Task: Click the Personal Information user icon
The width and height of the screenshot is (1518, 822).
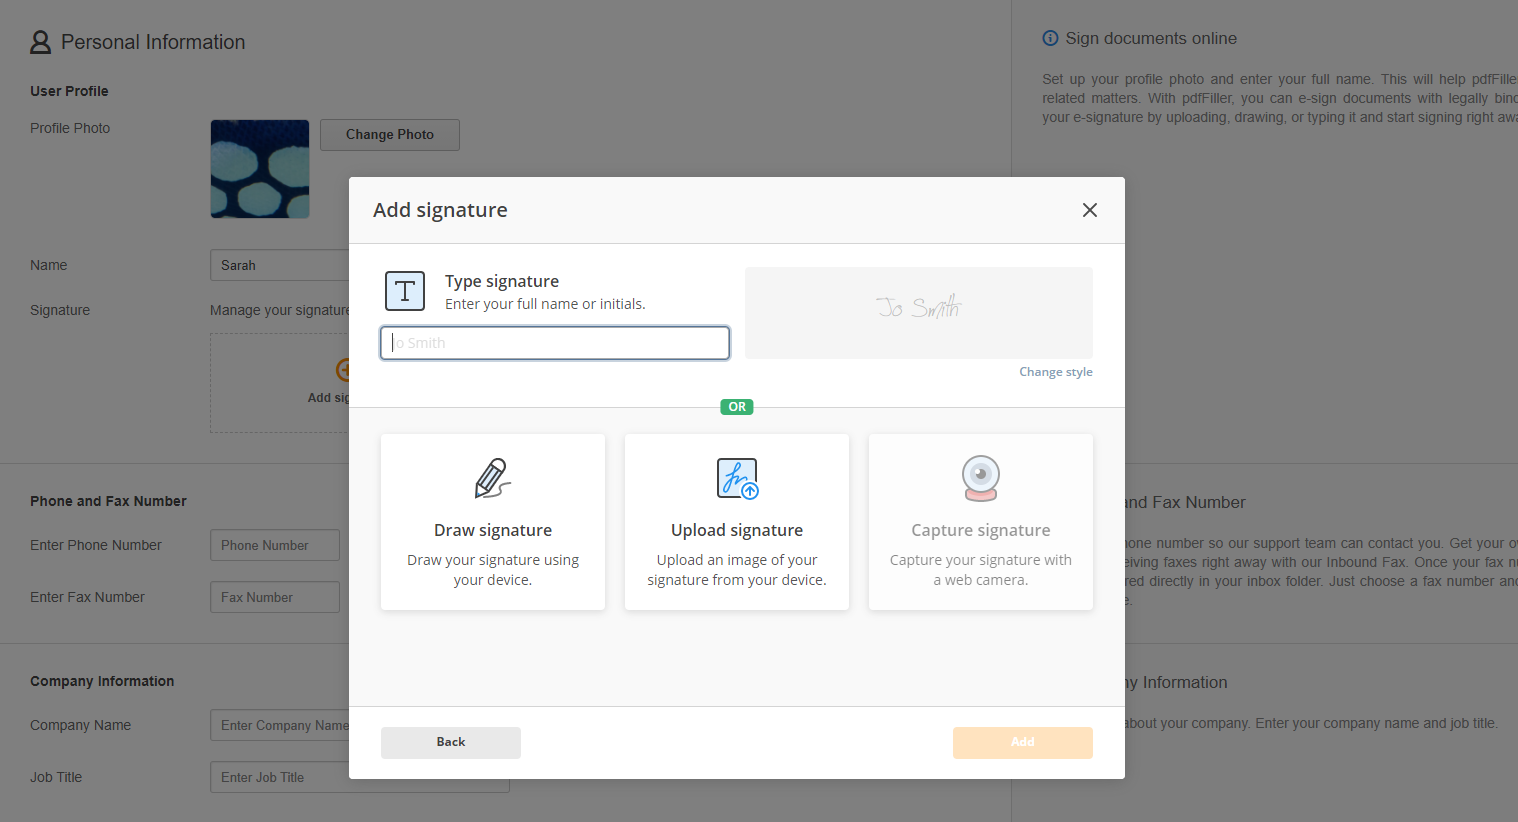Action: coord(41,42)
